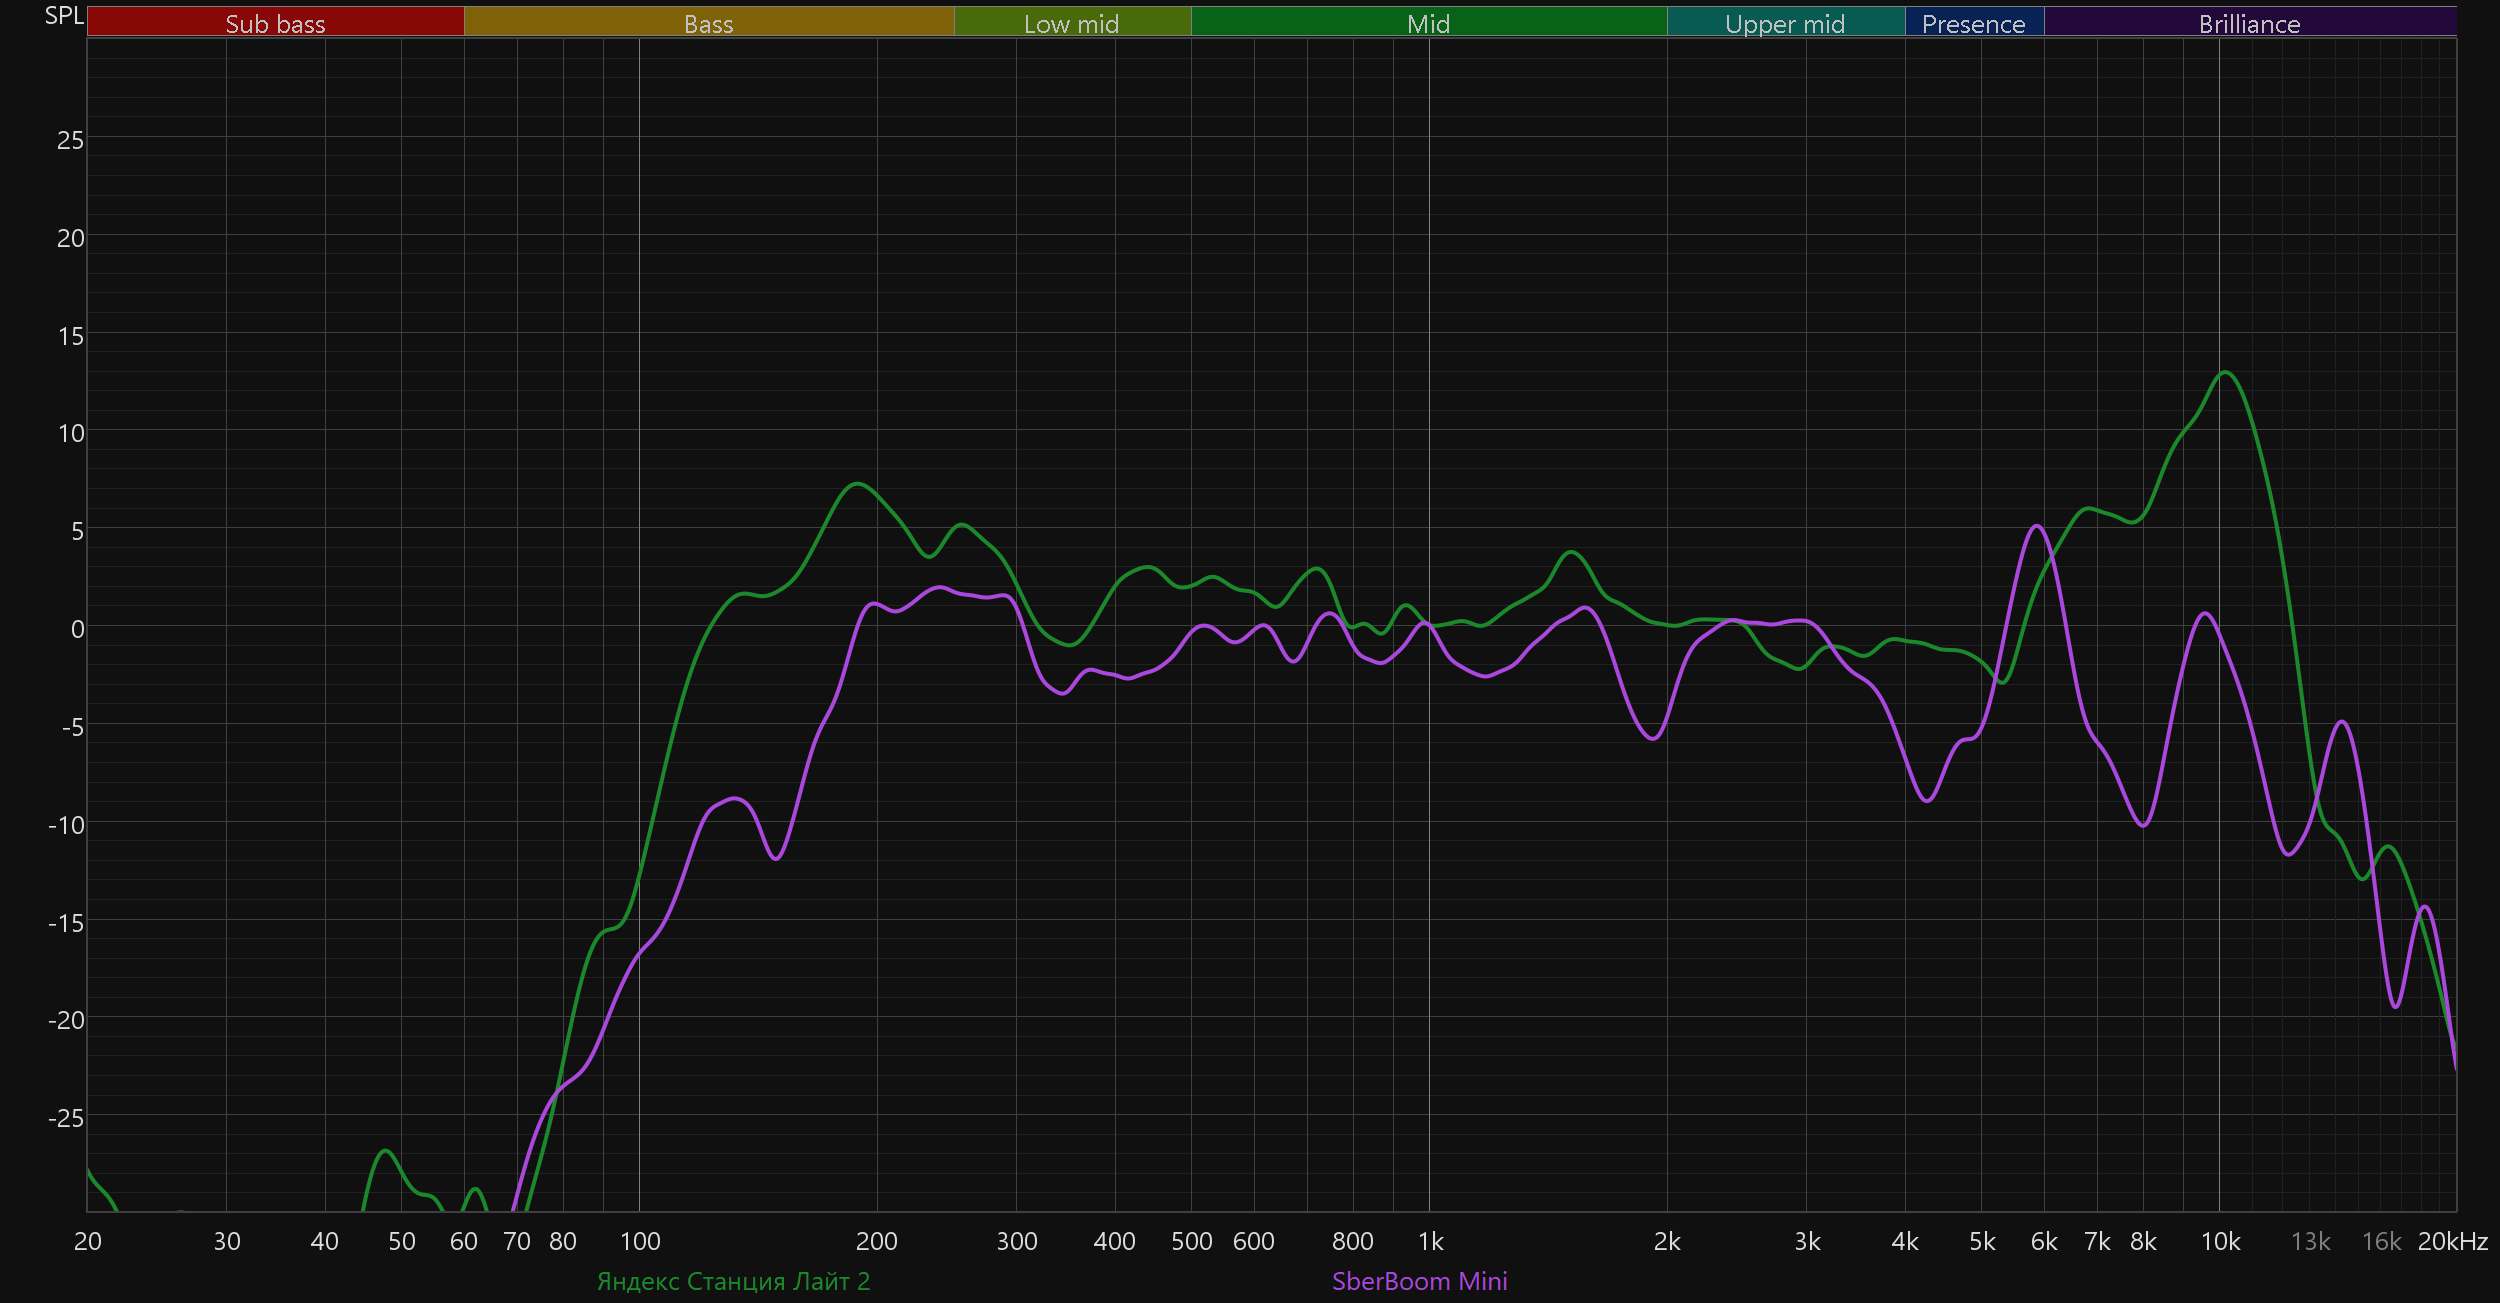Click the -25 dB level label
Screen dimensions: 2500x1303
click(66, 1118)
